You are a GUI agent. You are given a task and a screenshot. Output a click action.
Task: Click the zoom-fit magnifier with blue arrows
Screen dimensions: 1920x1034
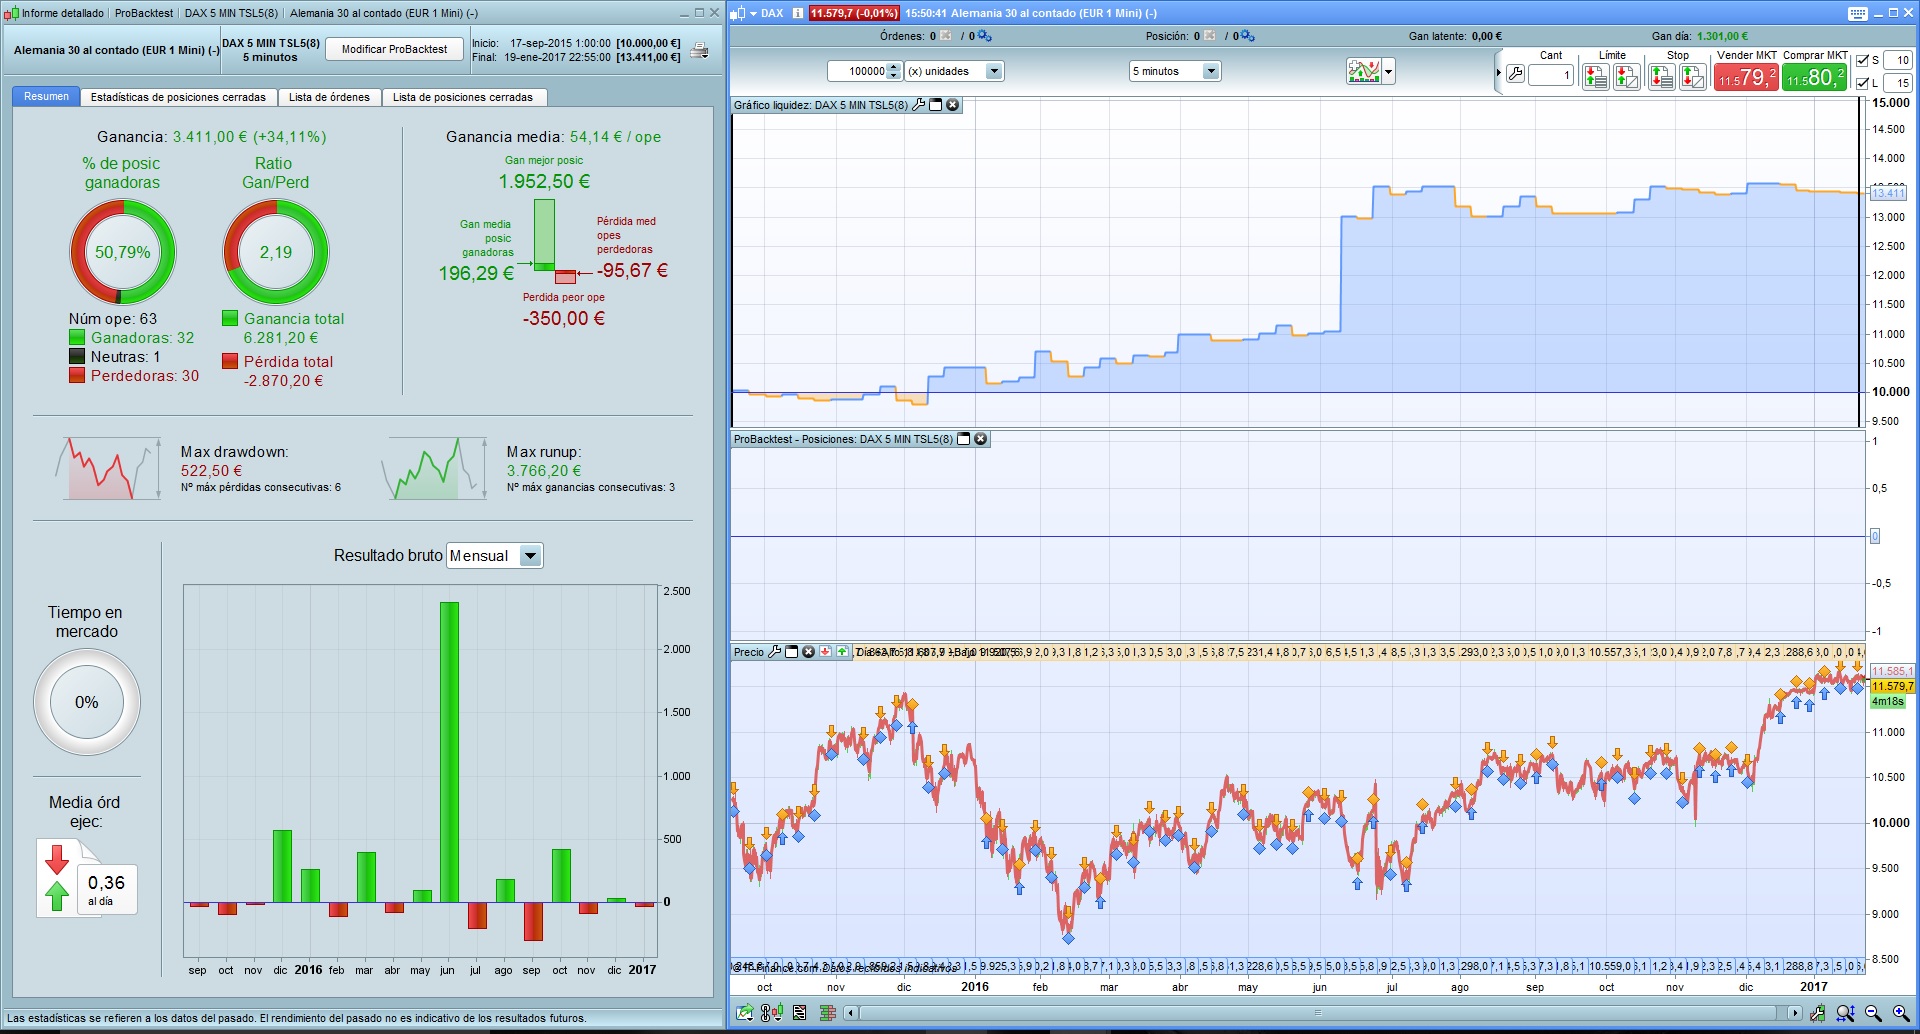click(x=1846, y=1013)
